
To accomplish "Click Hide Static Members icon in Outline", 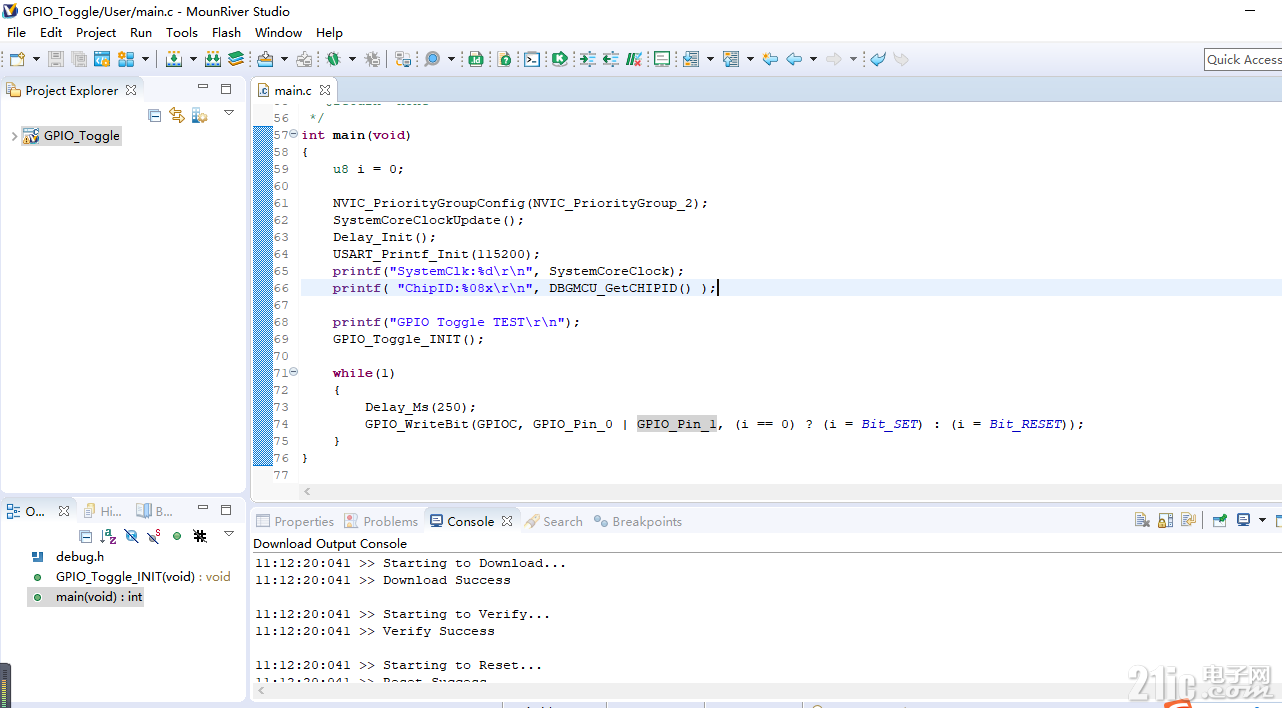I will click(x=154, y=536).
